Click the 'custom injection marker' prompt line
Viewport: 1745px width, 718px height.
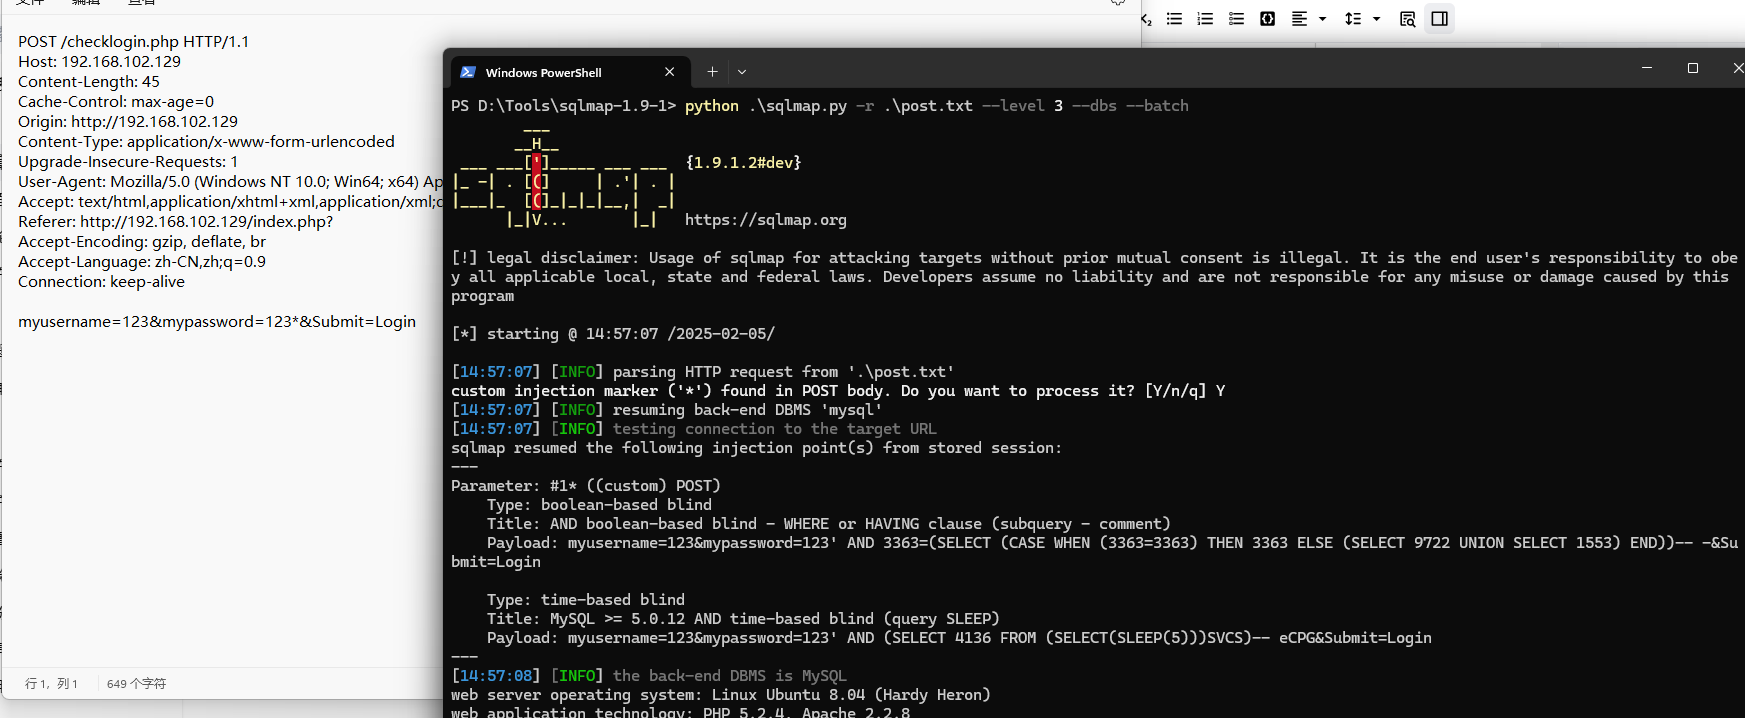(x=838, y=391)
